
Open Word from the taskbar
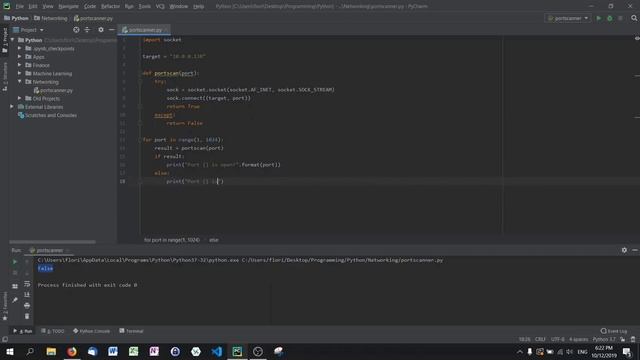coord(113,351)
